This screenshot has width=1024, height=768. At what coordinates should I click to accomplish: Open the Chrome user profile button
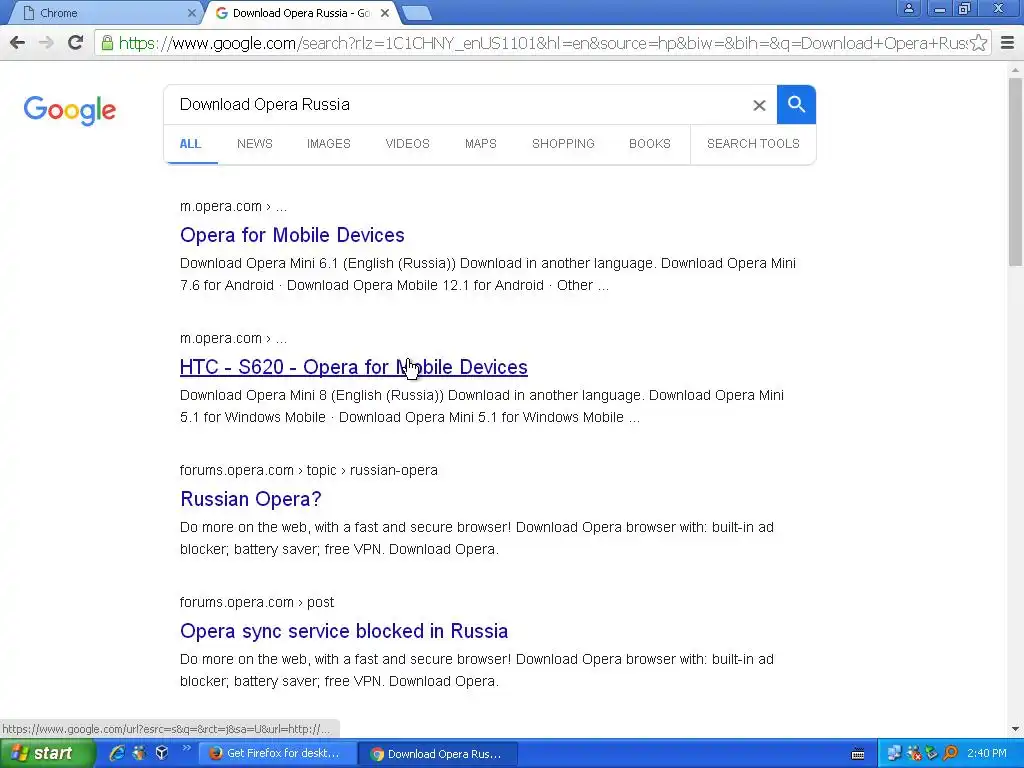pyautogui.click(x=908, y=8)
